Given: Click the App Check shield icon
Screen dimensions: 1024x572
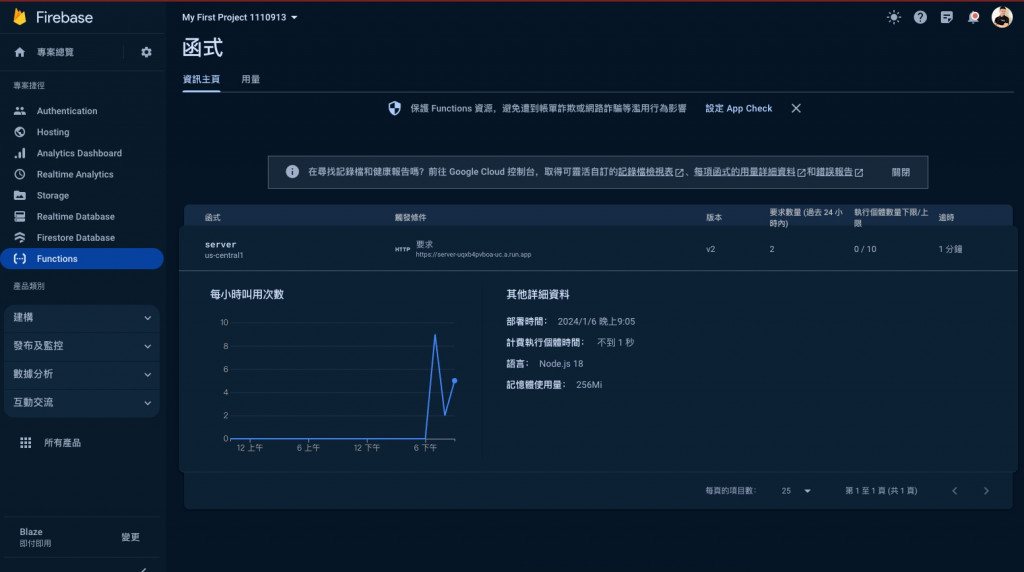Looking at the screenshot, I should tap(394, 108).
